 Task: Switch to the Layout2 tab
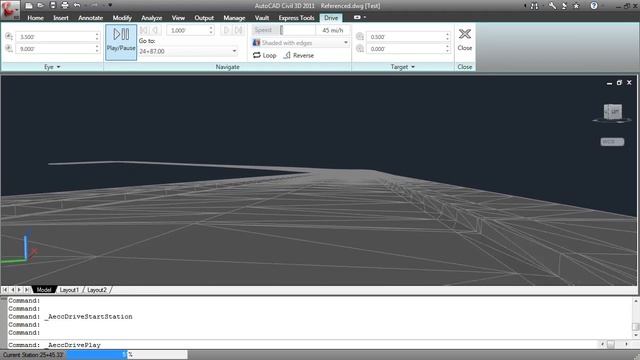pos(97,290)
